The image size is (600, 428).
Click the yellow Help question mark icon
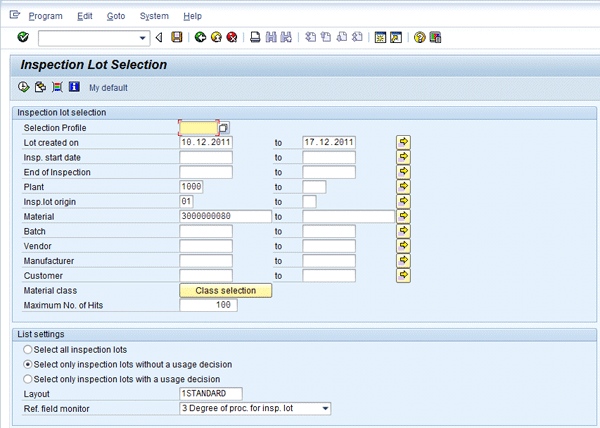(x=420, y=37)
